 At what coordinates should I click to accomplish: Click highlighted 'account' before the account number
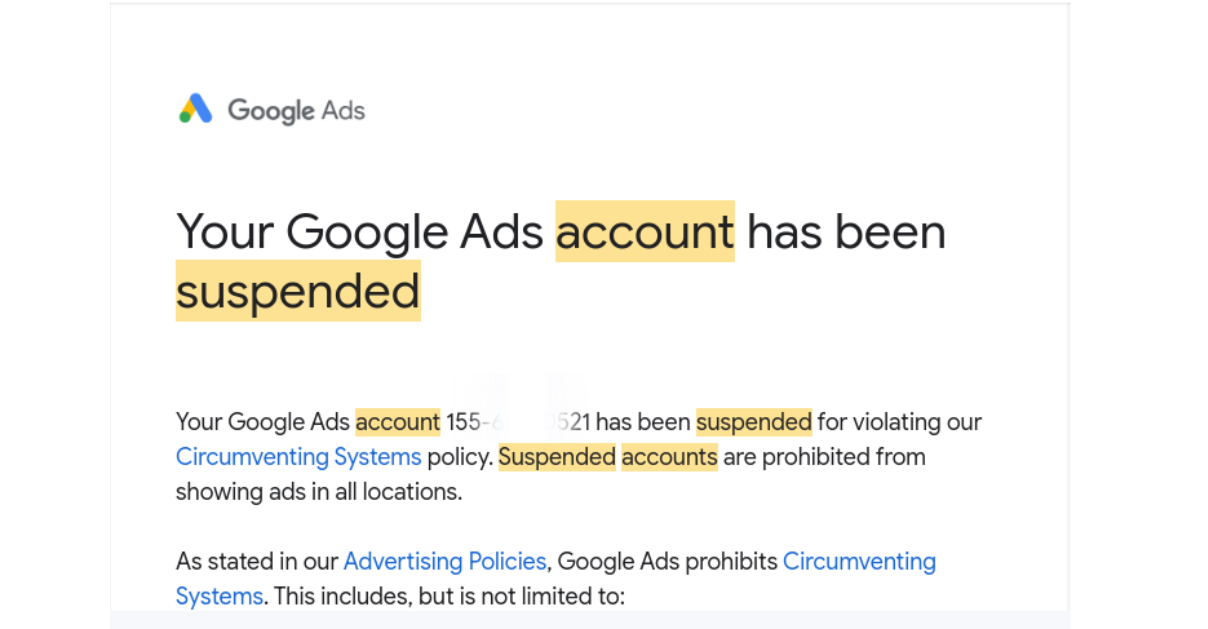(397, 422)
